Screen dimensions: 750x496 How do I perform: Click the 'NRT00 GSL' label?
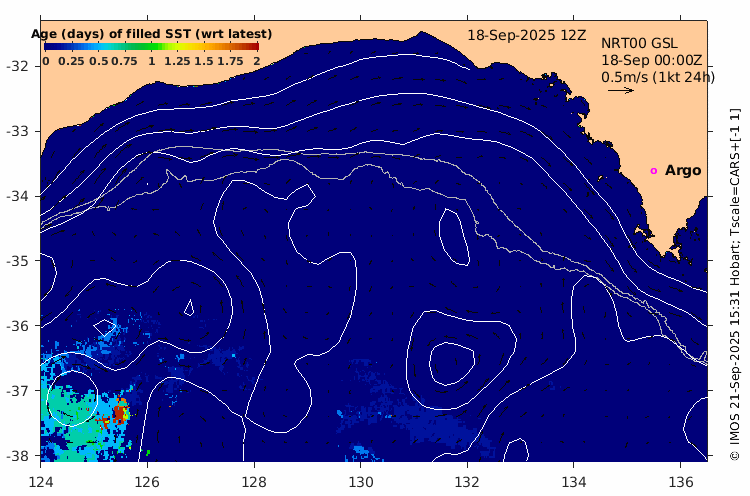click(x=639, y=44)
